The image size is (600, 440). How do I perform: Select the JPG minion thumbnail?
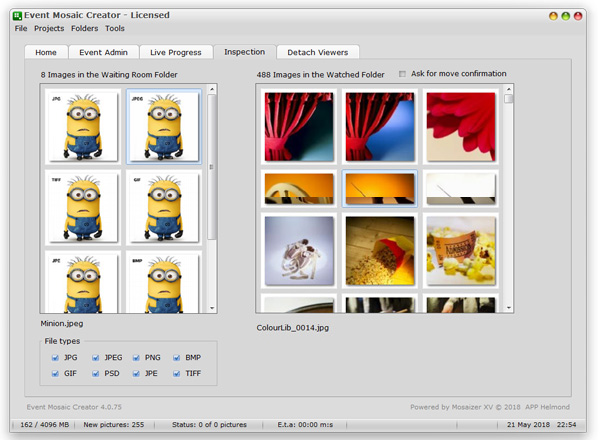[83, 126]
